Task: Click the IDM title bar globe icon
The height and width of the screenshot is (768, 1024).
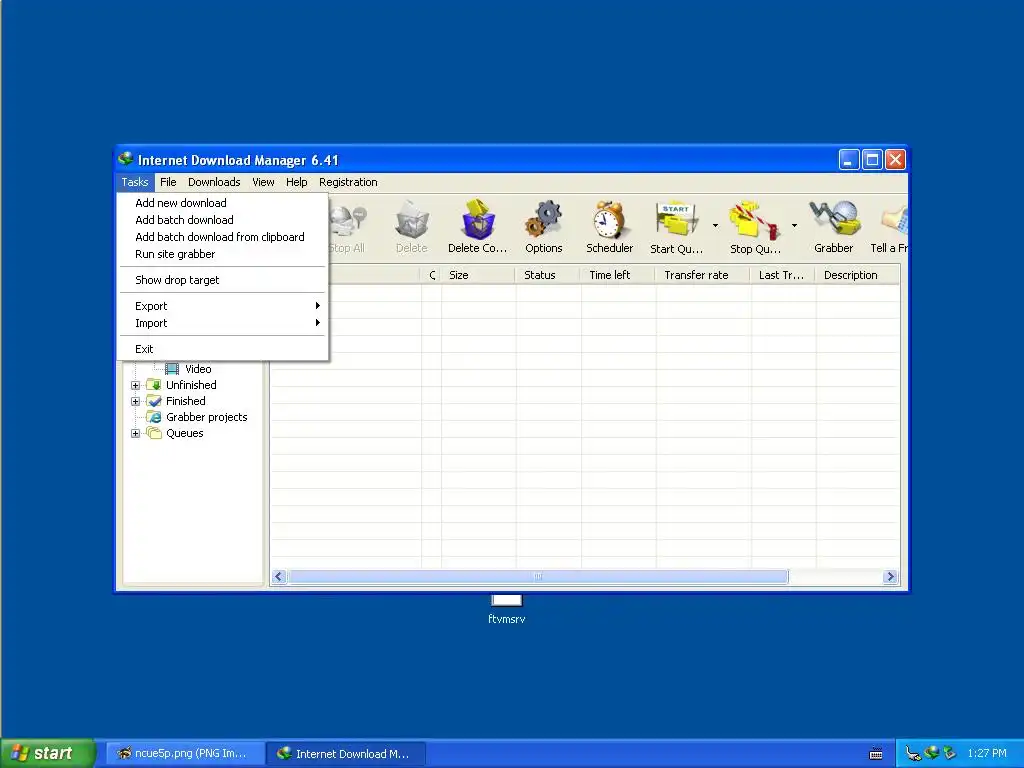Action: click(126, 159)
